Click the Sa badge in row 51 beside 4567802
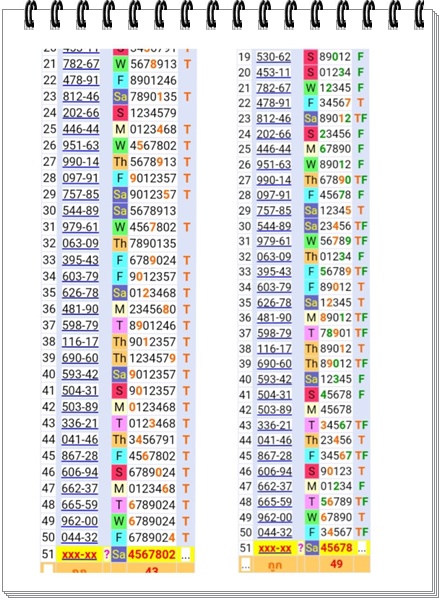 (119, 554)
